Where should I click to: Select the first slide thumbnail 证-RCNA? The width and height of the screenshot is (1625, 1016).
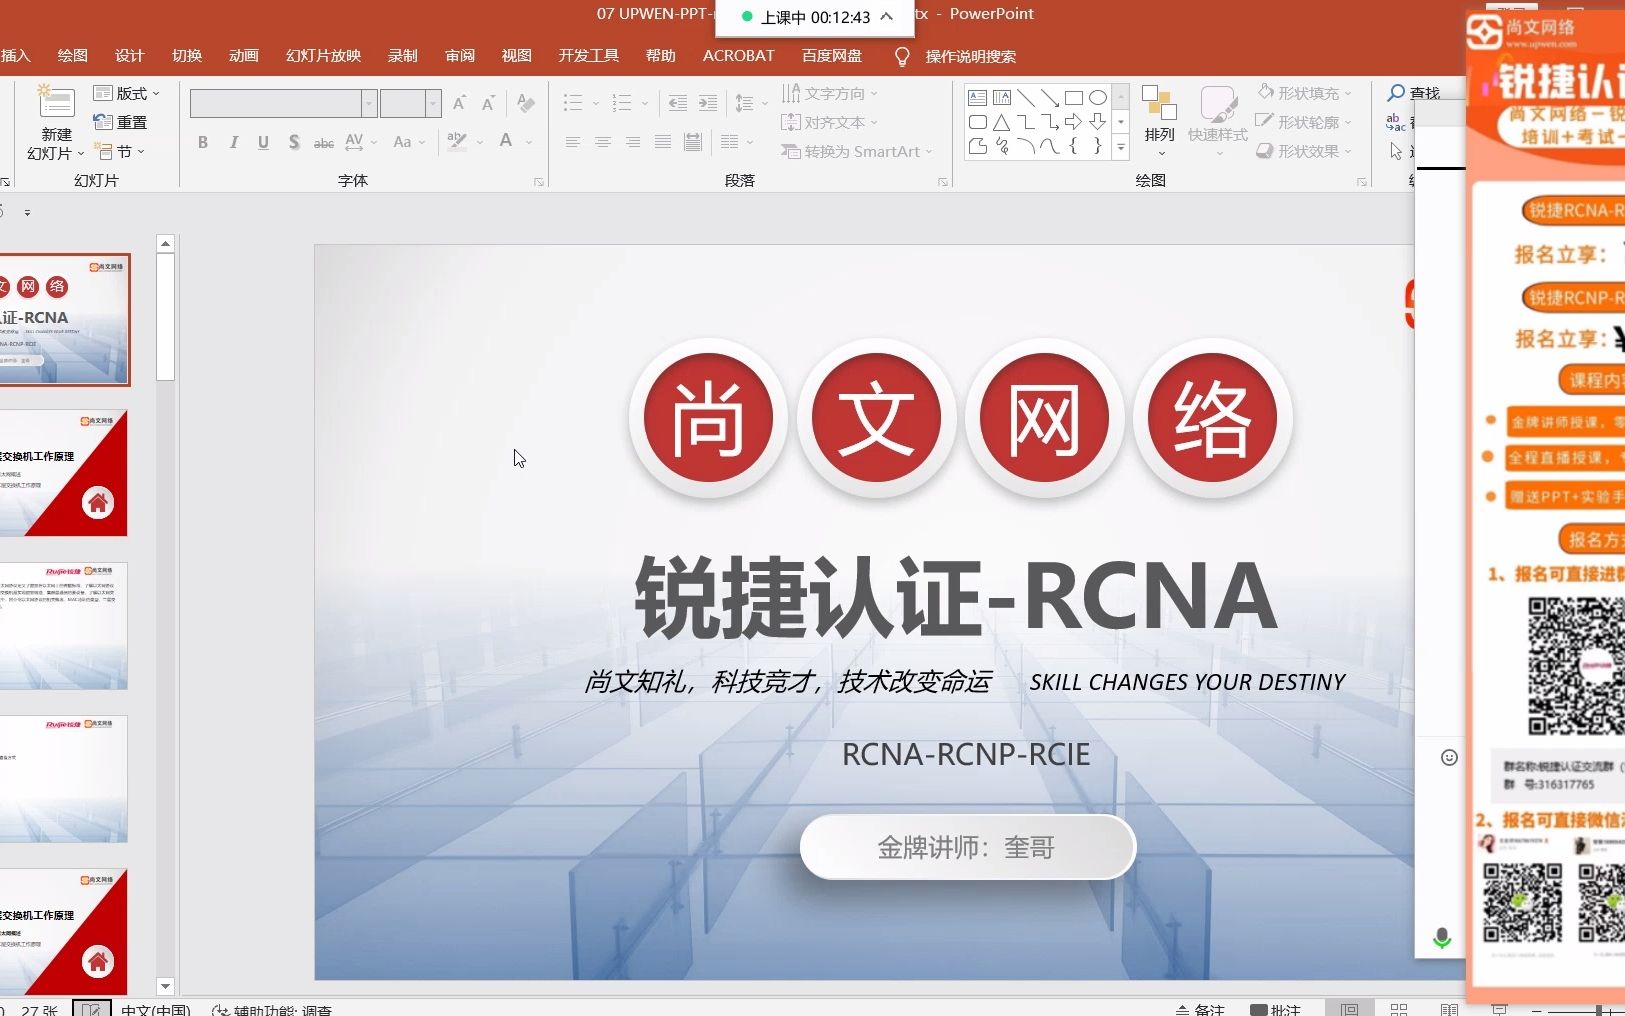click(x=64, y=320)
